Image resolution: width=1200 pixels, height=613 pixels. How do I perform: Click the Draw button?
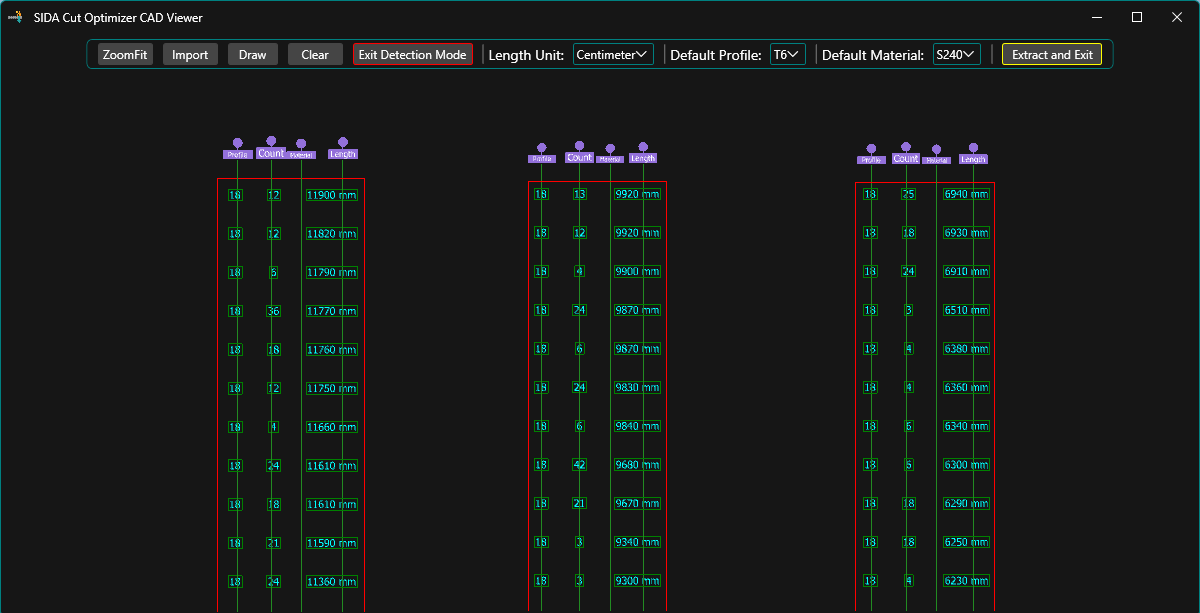coord(252,55)
